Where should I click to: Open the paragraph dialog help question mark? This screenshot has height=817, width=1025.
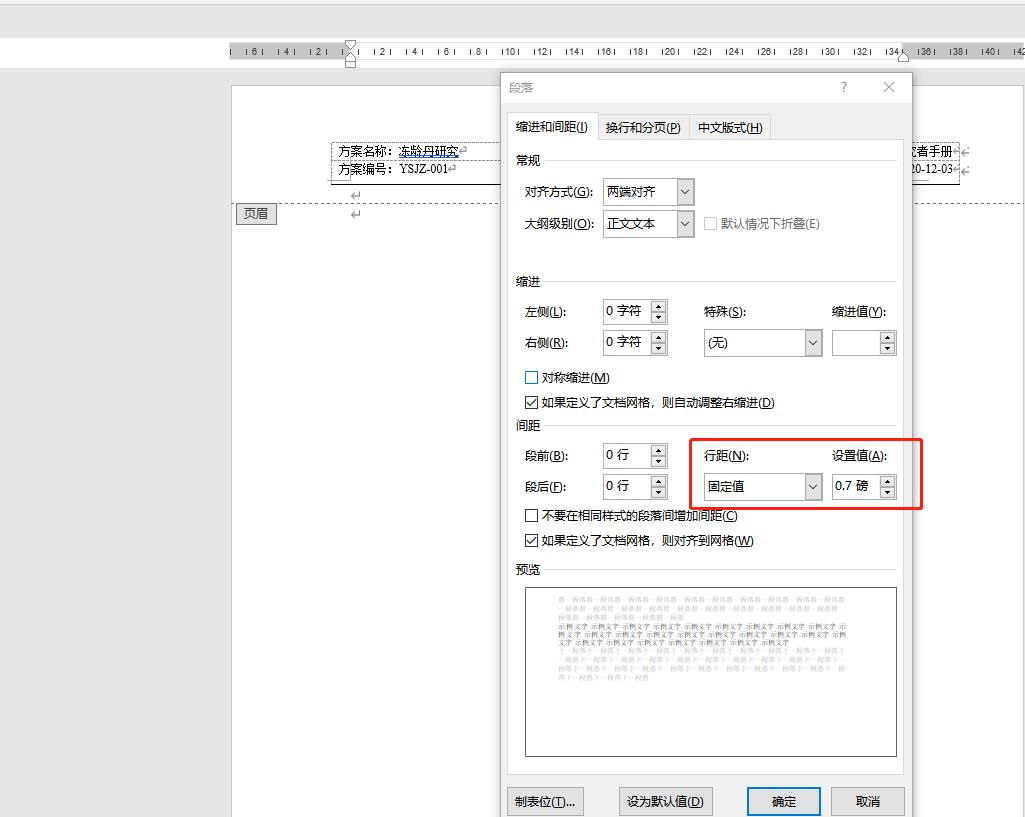[x=843, y=87]
